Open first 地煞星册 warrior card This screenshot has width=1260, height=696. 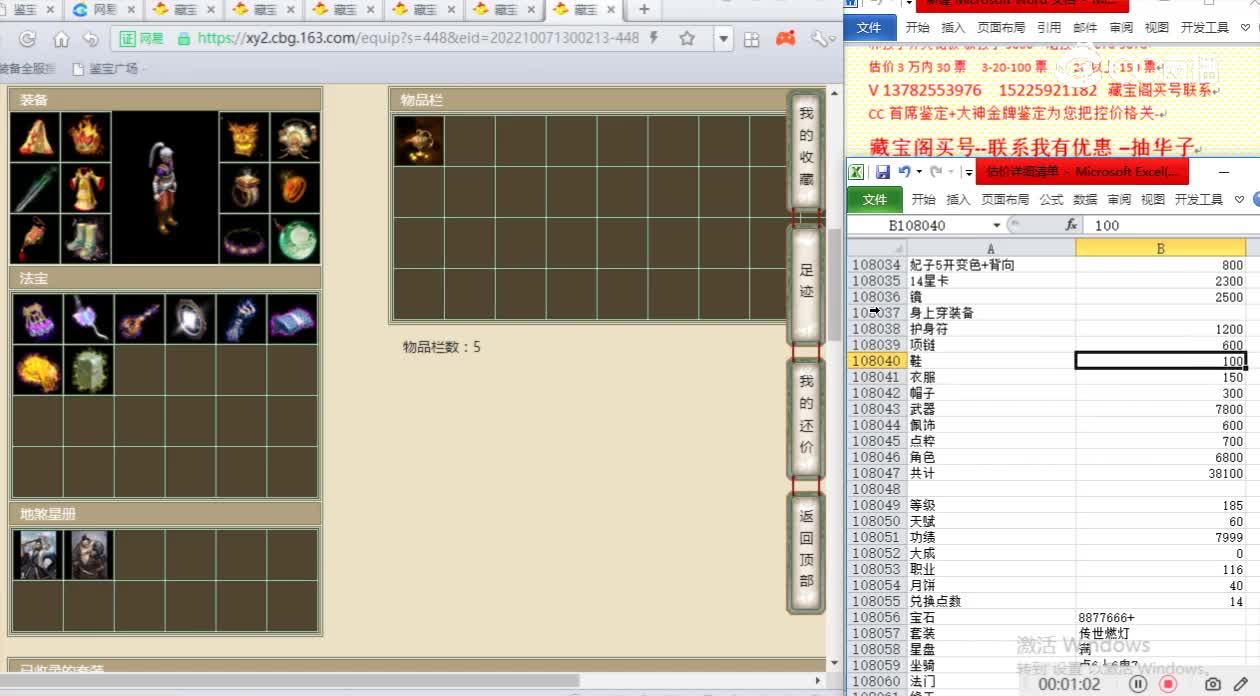click(x=38, y=555)
